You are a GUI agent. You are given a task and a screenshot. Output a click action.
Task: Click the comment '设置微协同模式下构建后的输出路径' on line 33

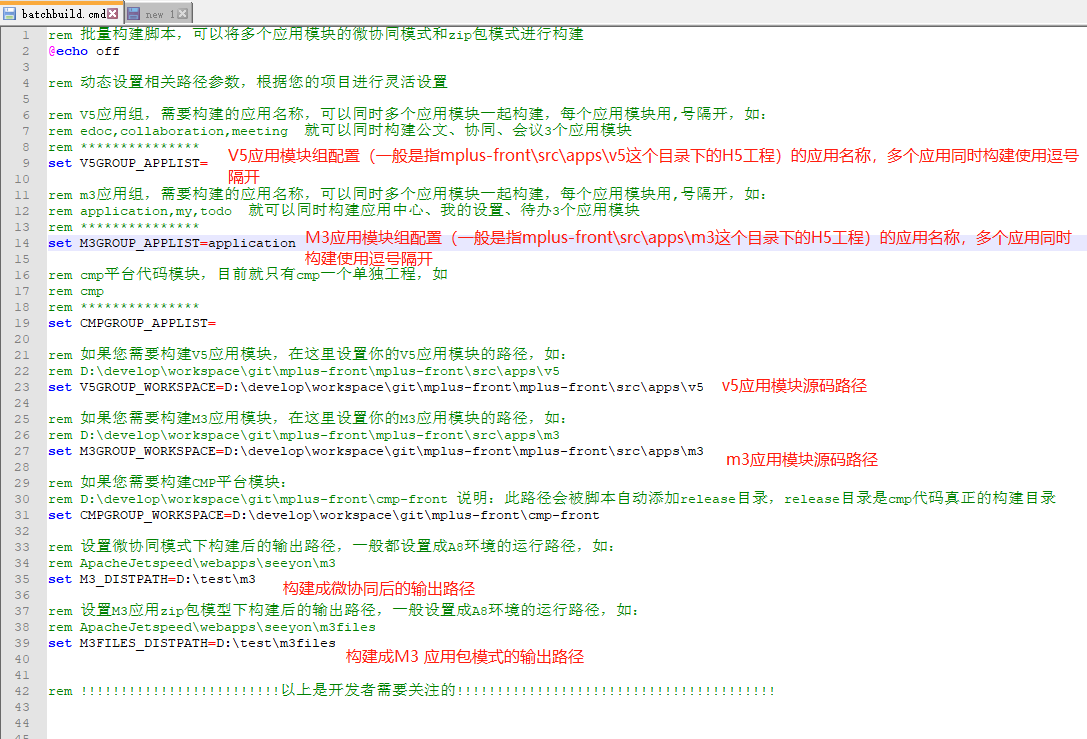332,547
